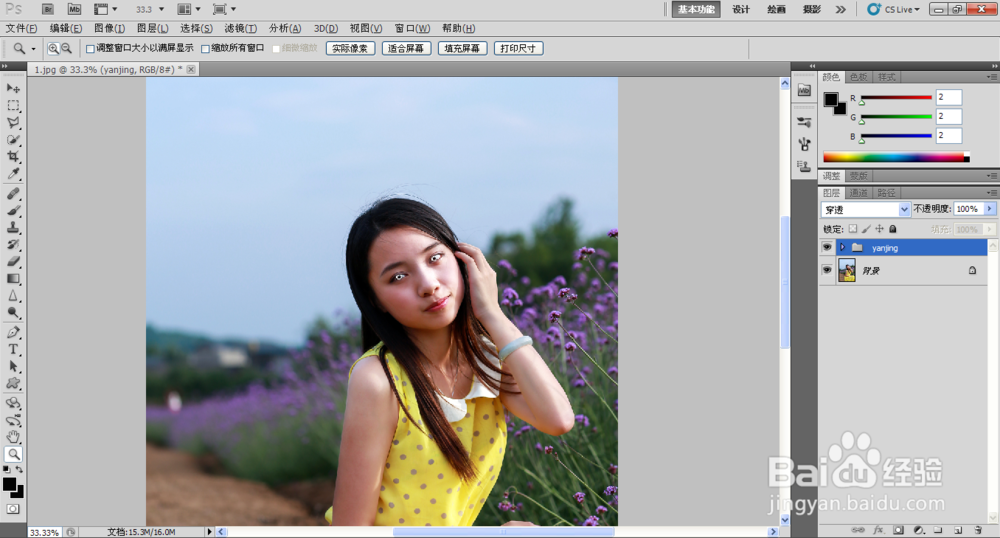Open the 图像(I) menu
Viewport: 1000px width, 538px height.
pos(110,28)
